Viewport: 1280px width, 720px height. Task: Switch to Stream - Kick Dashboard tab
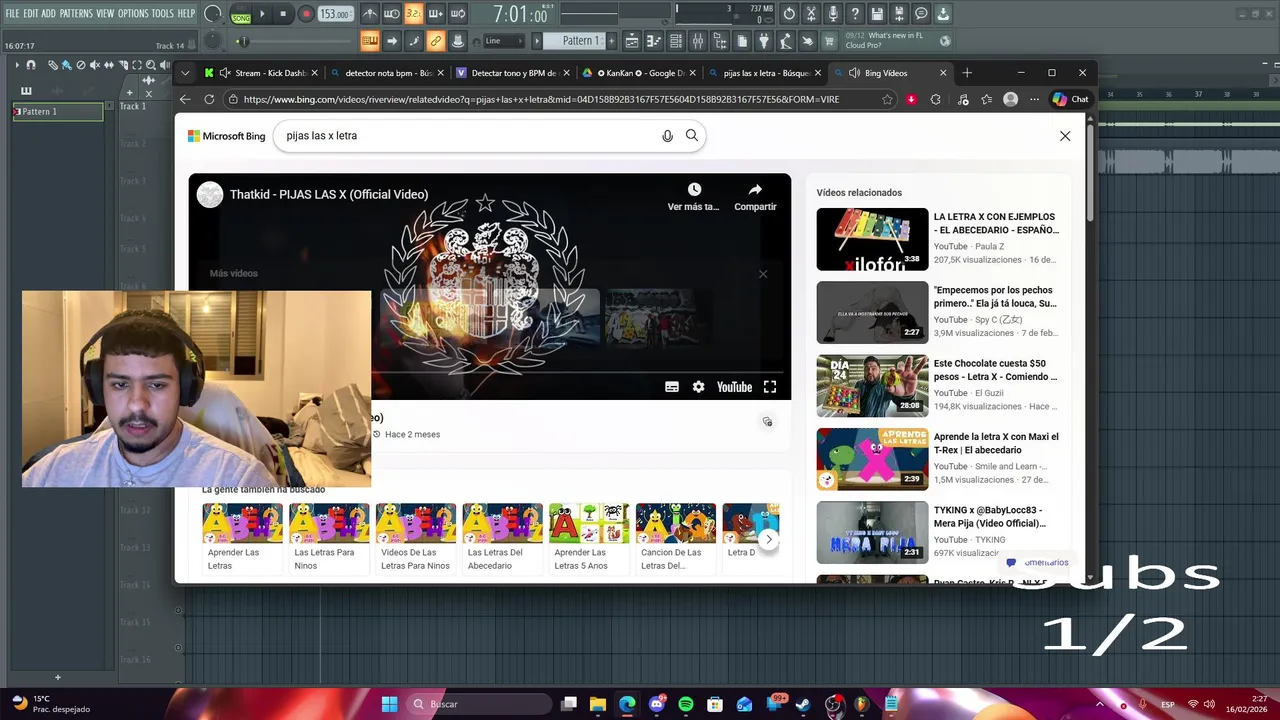pyautogui.click(x=261, y=73)
